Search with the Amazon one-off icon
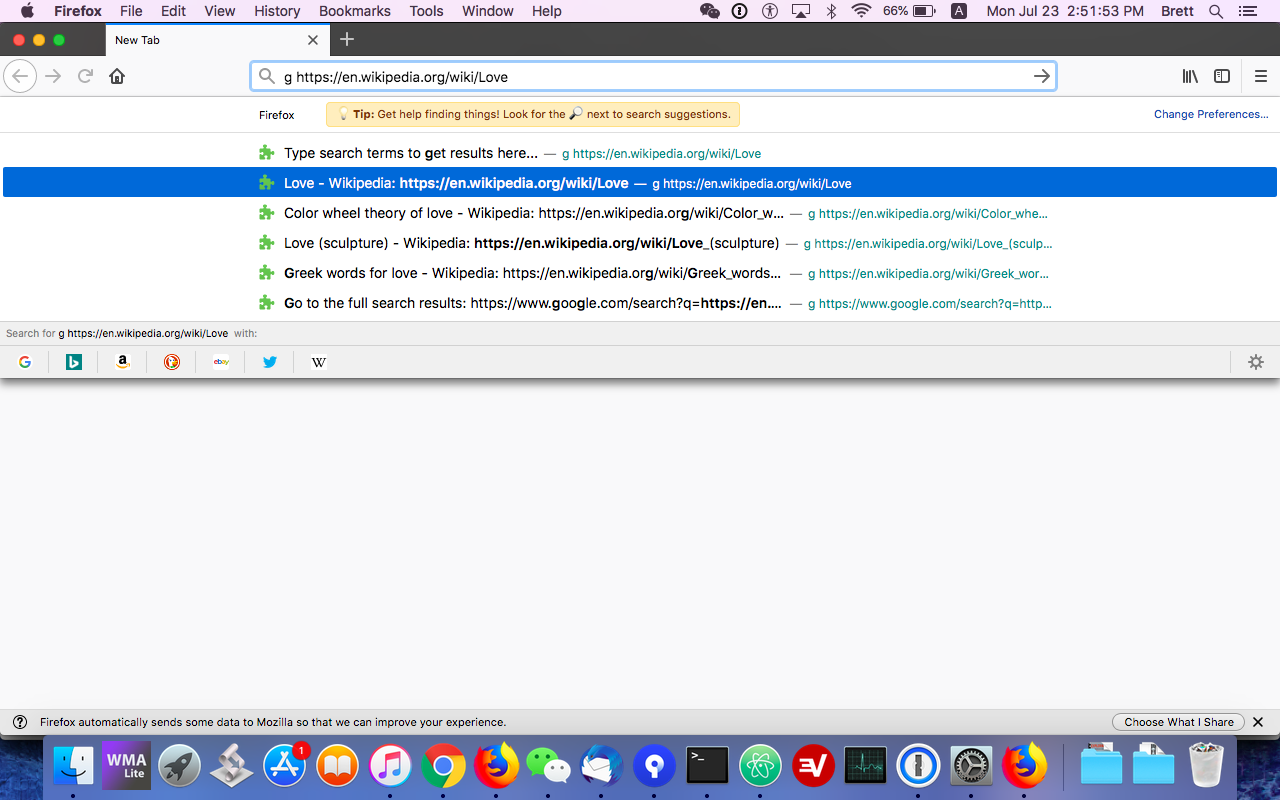 [x=123, y=362]
